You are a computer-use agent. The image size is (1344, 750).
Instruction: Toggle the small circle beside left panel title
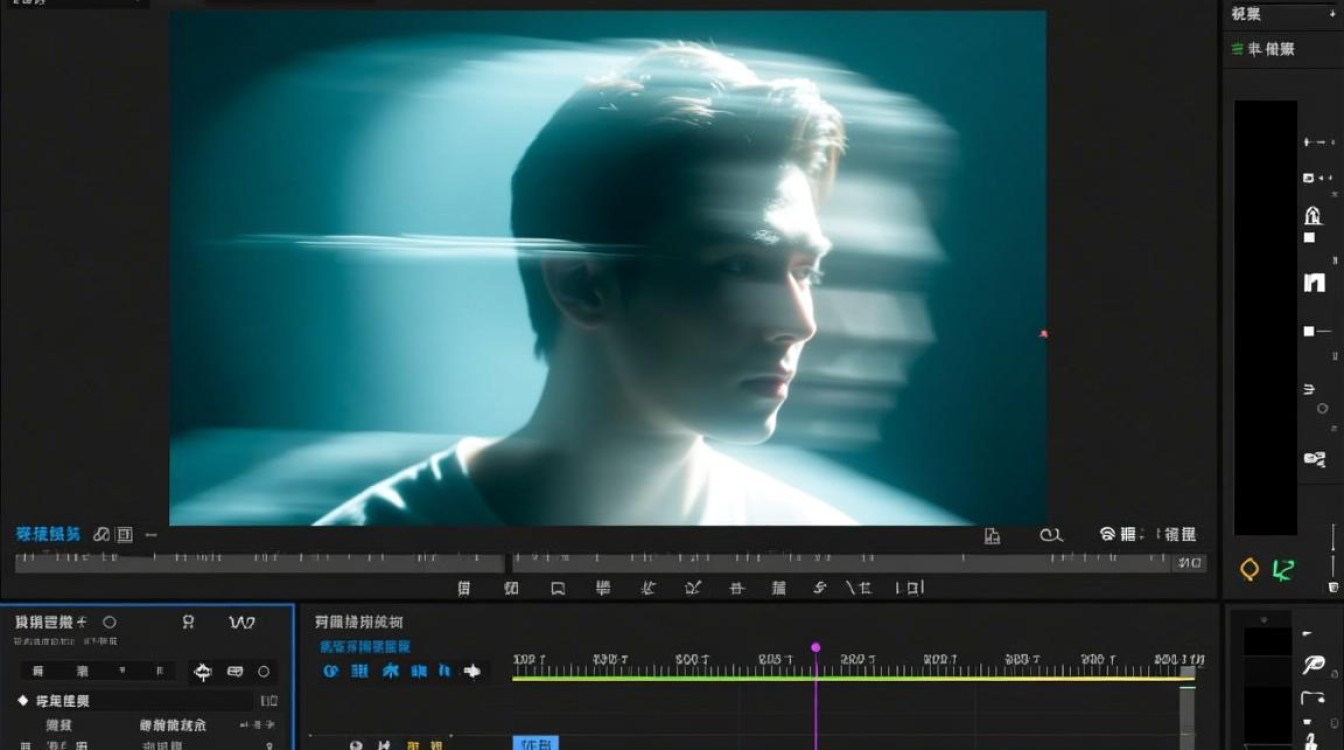pos(109,622)
